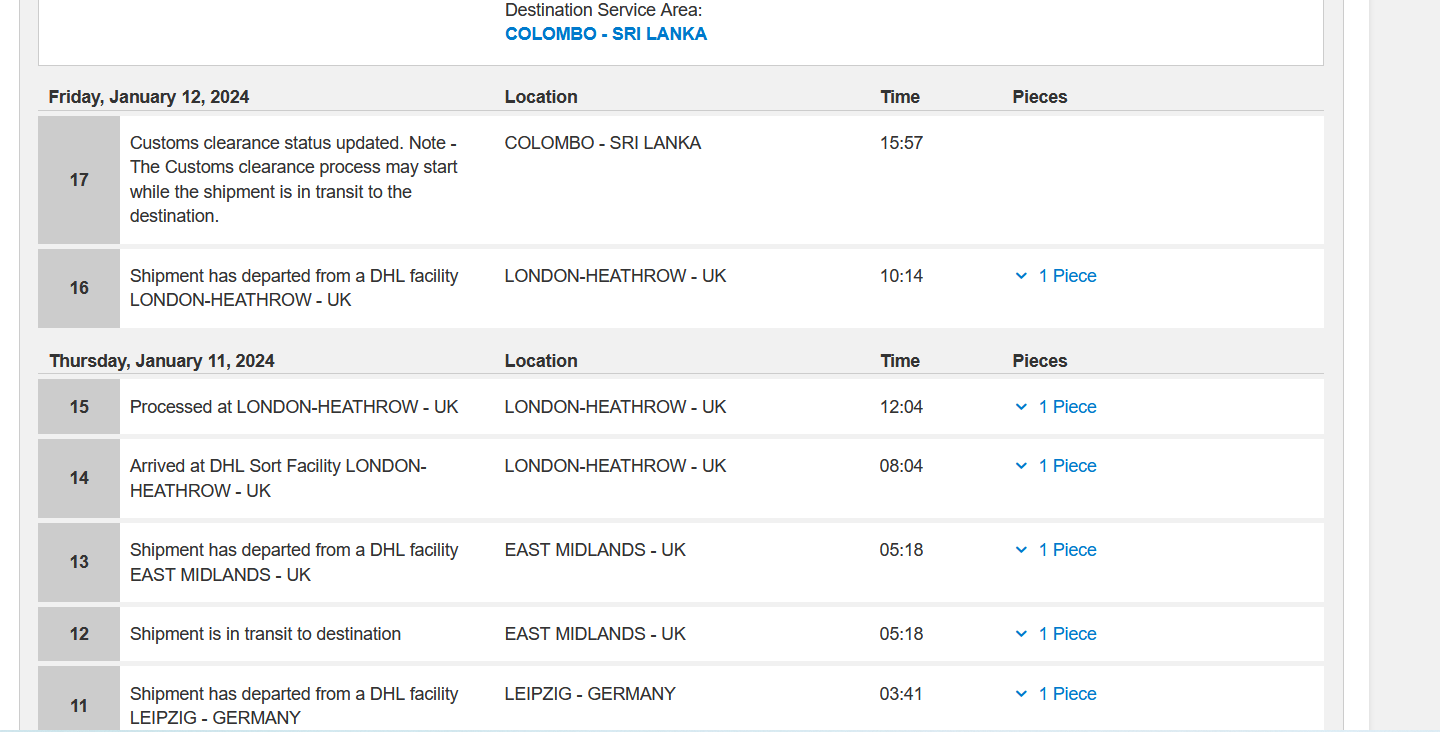Expand the chevron for Arrived at DHL Sort Facility row
The image size is (1440, 732).
point(1021,466)
